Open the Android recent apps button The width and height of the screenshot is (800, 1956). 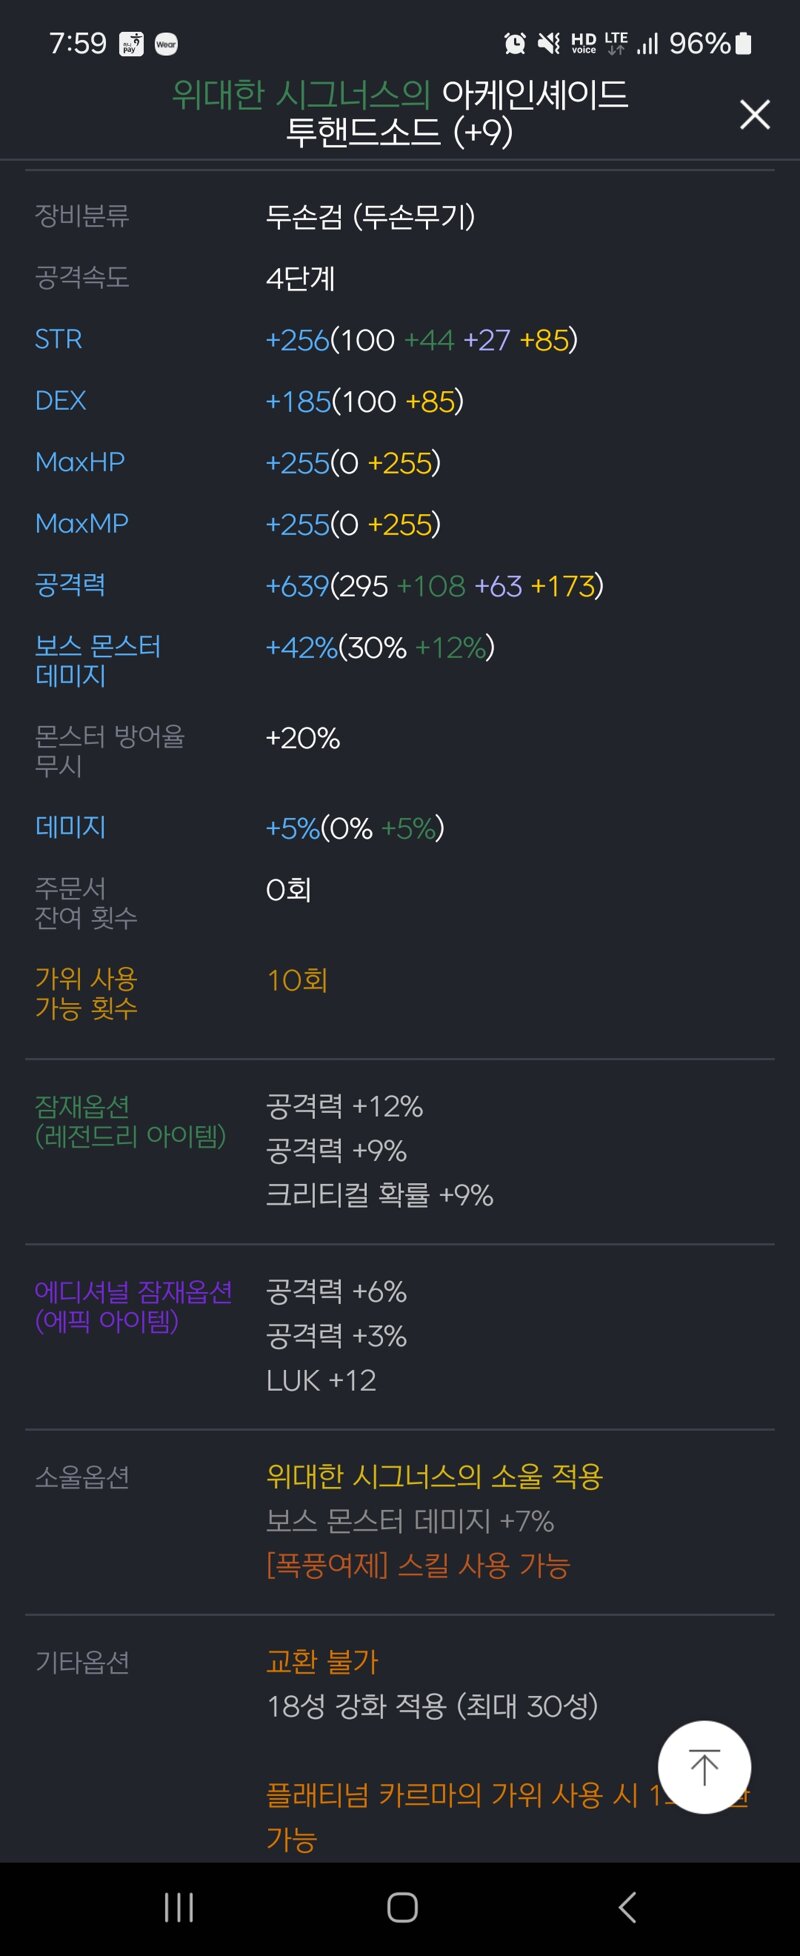(179, 1907)
